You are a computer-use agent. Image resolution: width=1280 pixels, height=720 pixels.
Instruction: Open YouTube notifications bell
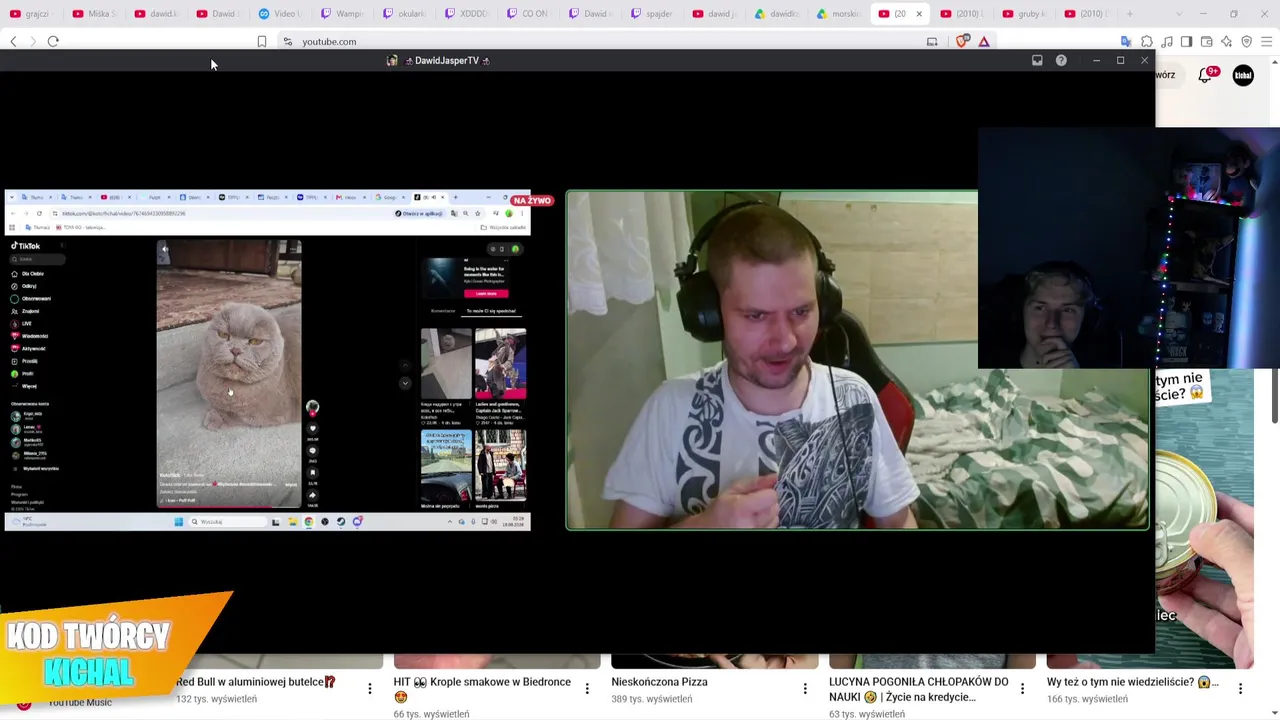coord(1205,75)
